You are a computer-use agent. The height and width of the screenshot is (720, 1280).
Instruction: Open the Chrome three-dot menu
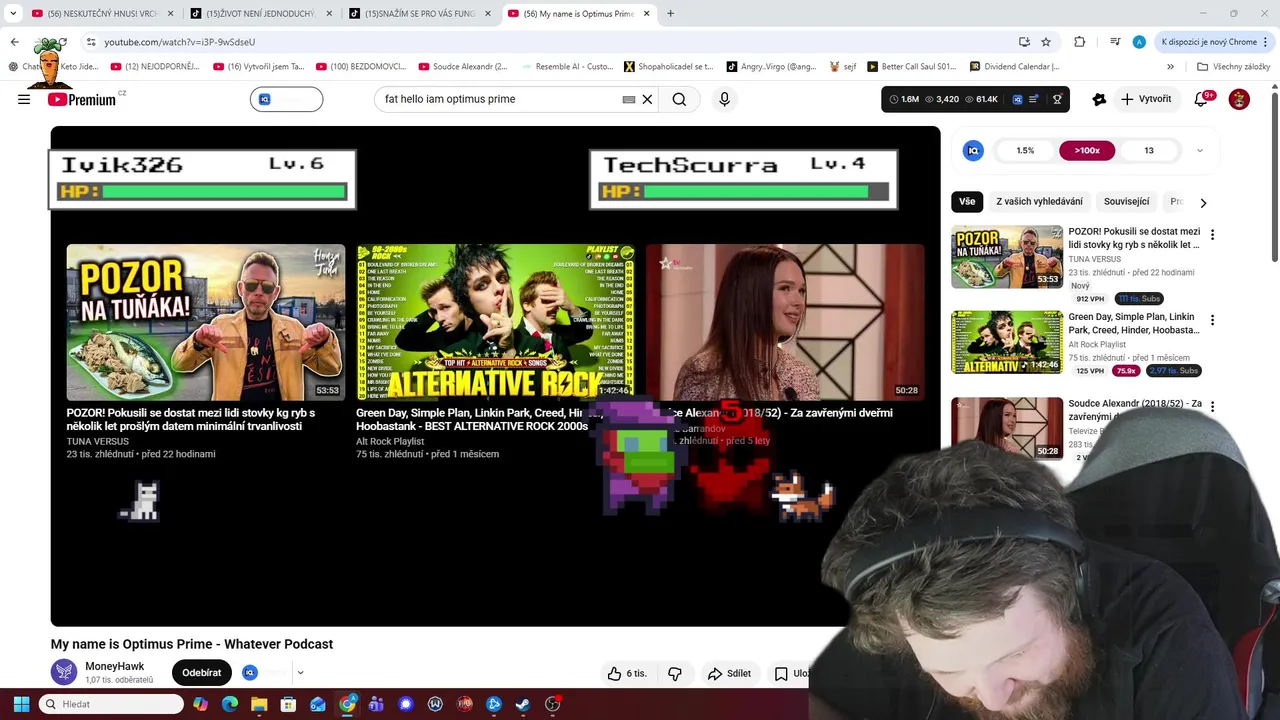coord(1265,42)
